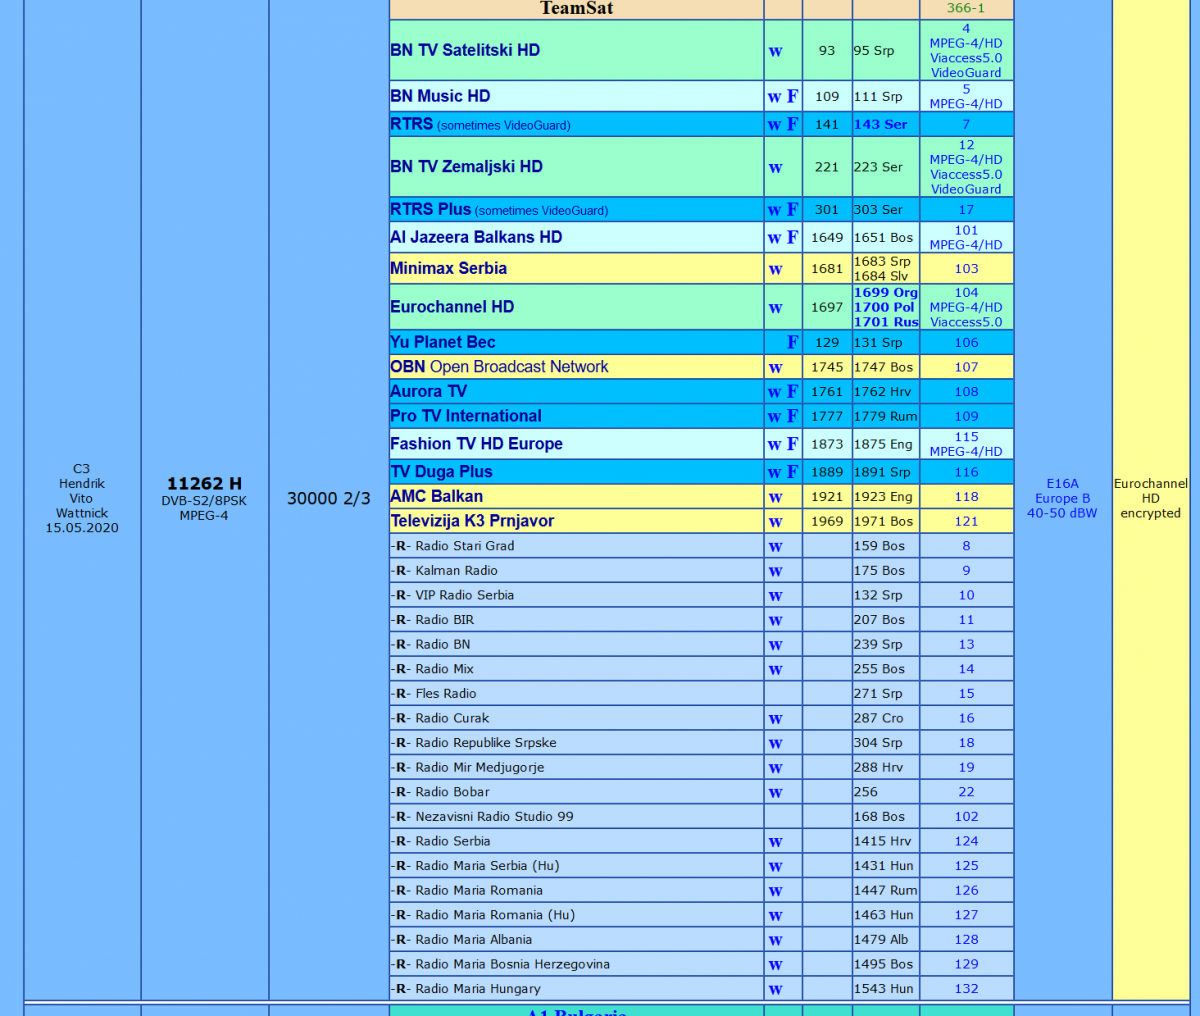This screenshot has height=1016, width=1200.
Task: Open the 'w' icon for Televizija K3 Prnjavor
Action: pos(775,522)
